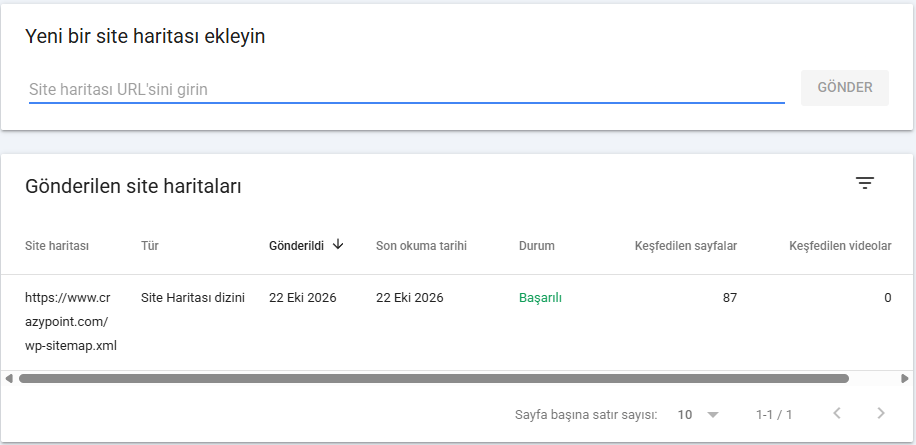
Task: Click the Gönderilen site haritaları heading
Action: coord(133,186)
